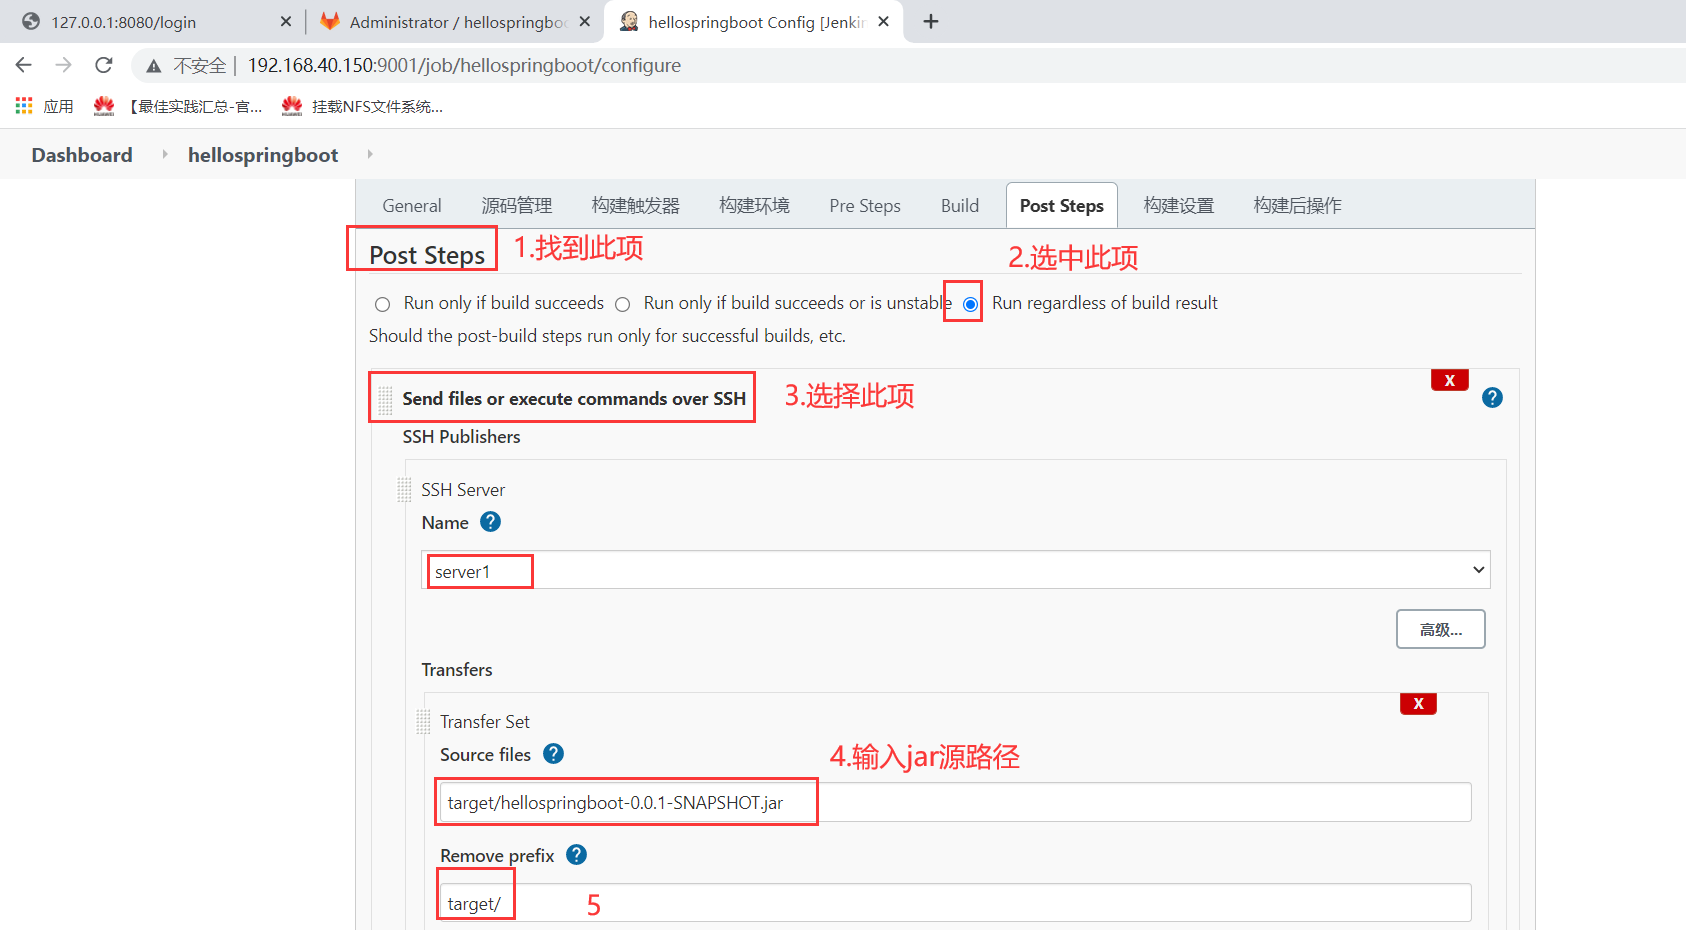The width and height of the screenshot is (1686, 930).
Task: Go back to the previous page
Action: pos(24,65)
